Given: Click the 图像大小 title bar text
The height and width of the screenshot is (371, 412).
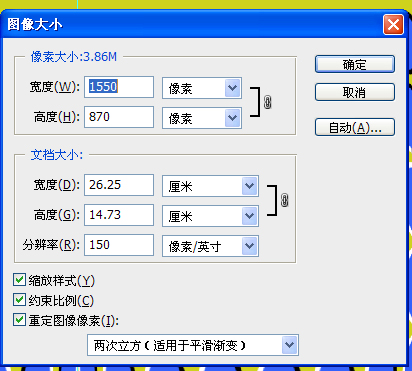Looking at the screenshot, I should pos(35,25).
